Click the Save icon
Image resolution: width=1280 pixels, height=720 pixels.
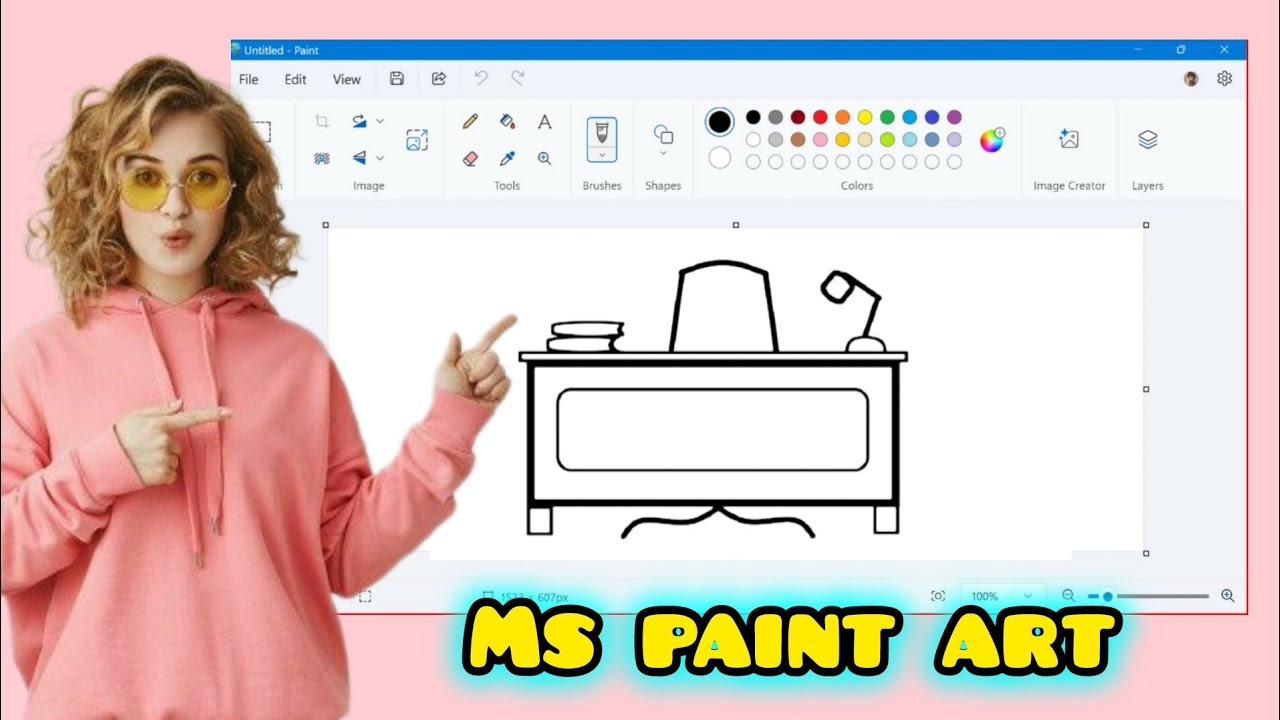click(397, 79)
